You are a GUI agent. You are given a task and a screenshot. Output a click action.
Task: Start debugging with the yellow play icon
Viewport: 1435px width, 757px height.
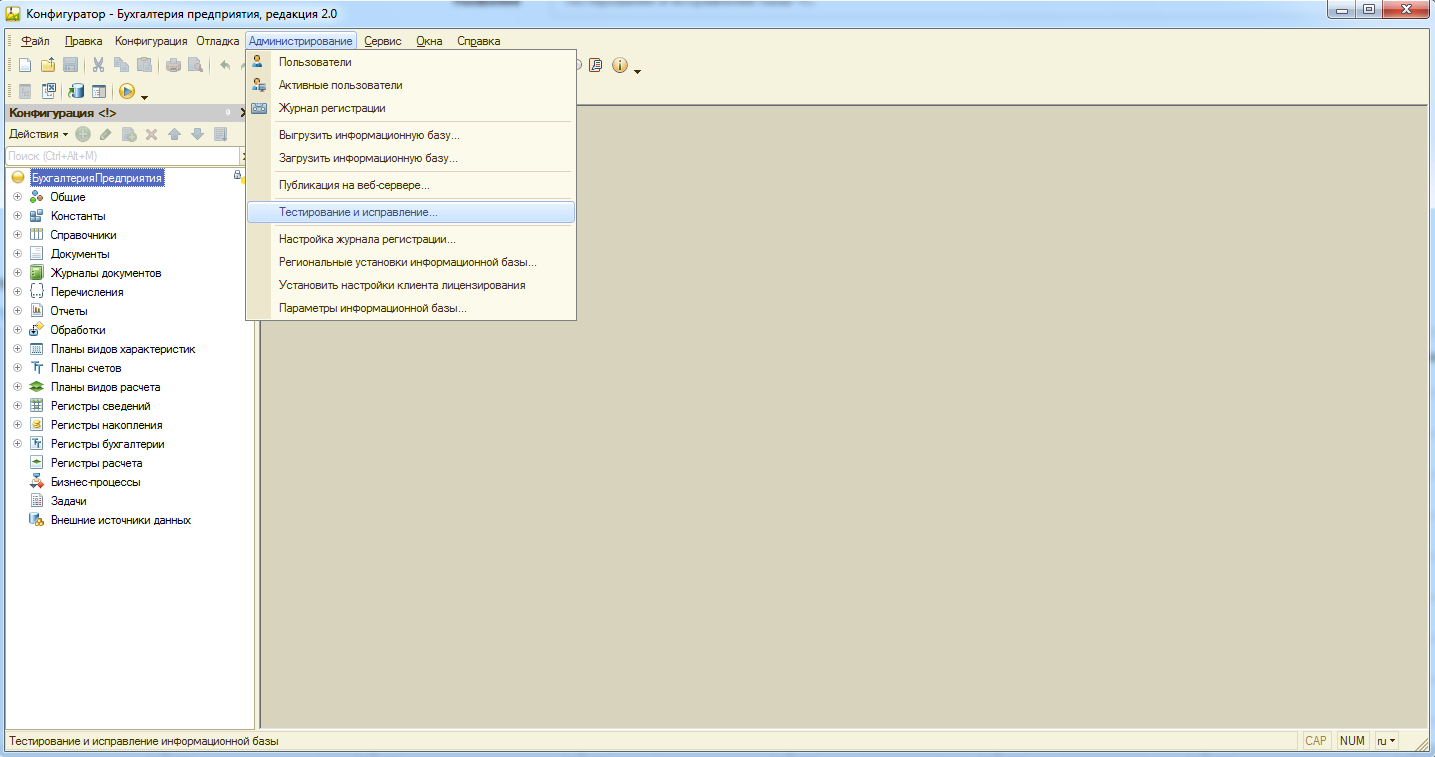[127, 91]
